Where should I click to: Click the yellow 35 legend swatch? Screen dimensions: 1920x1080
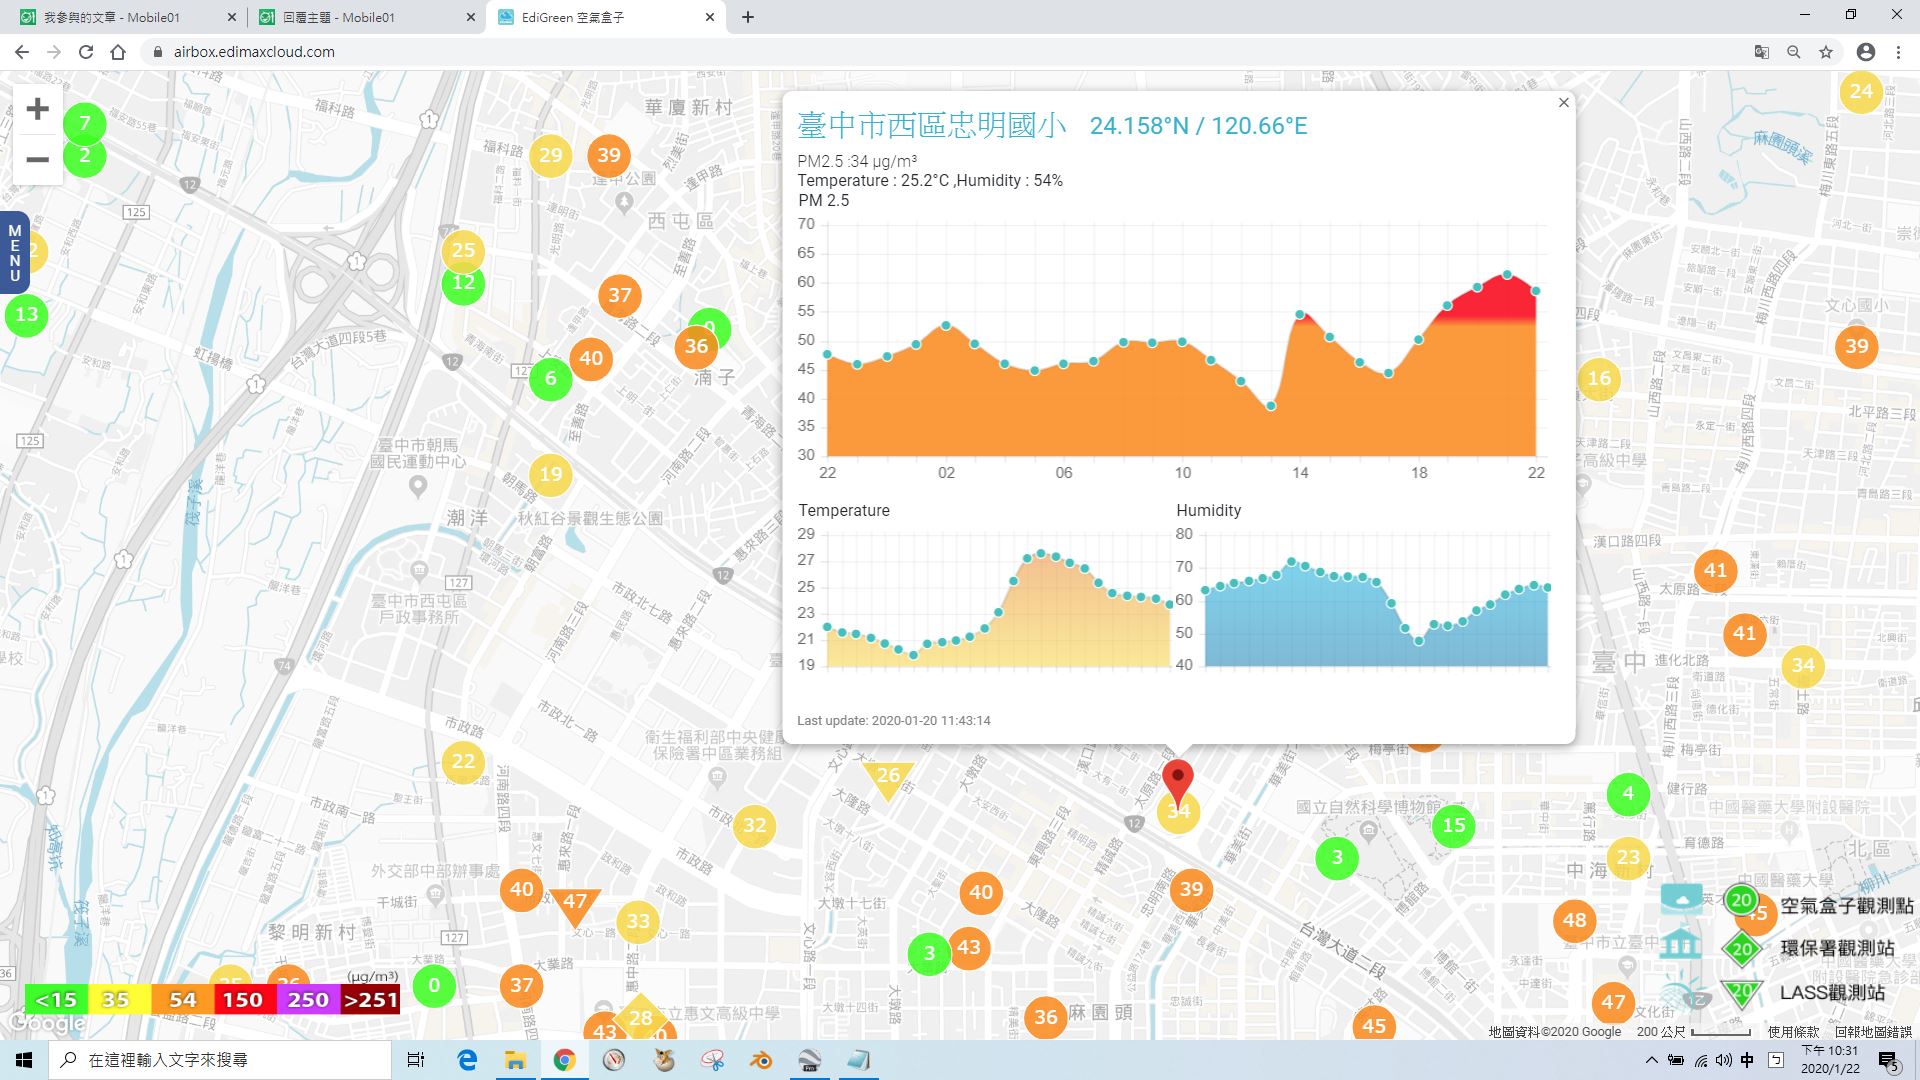point(117,1000)
